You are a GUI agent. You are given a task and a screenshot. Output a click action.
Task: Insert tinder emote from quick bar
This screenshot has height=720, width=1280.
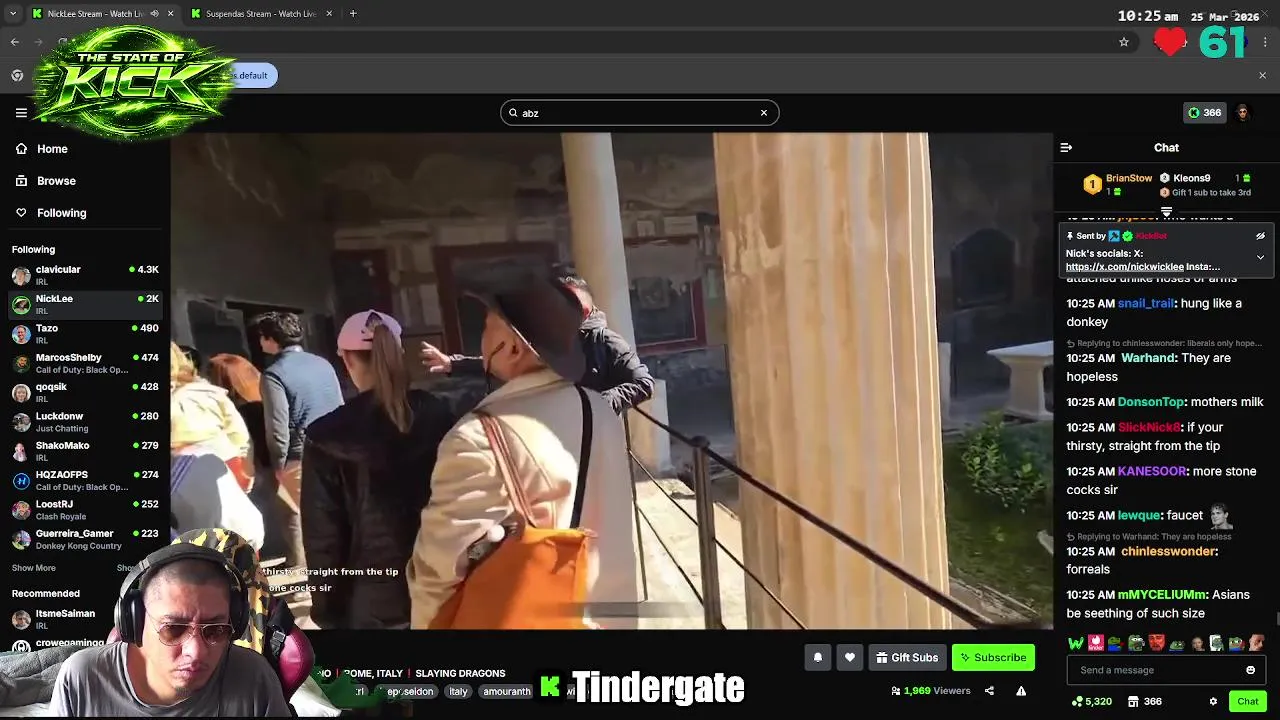(1096, 643)
